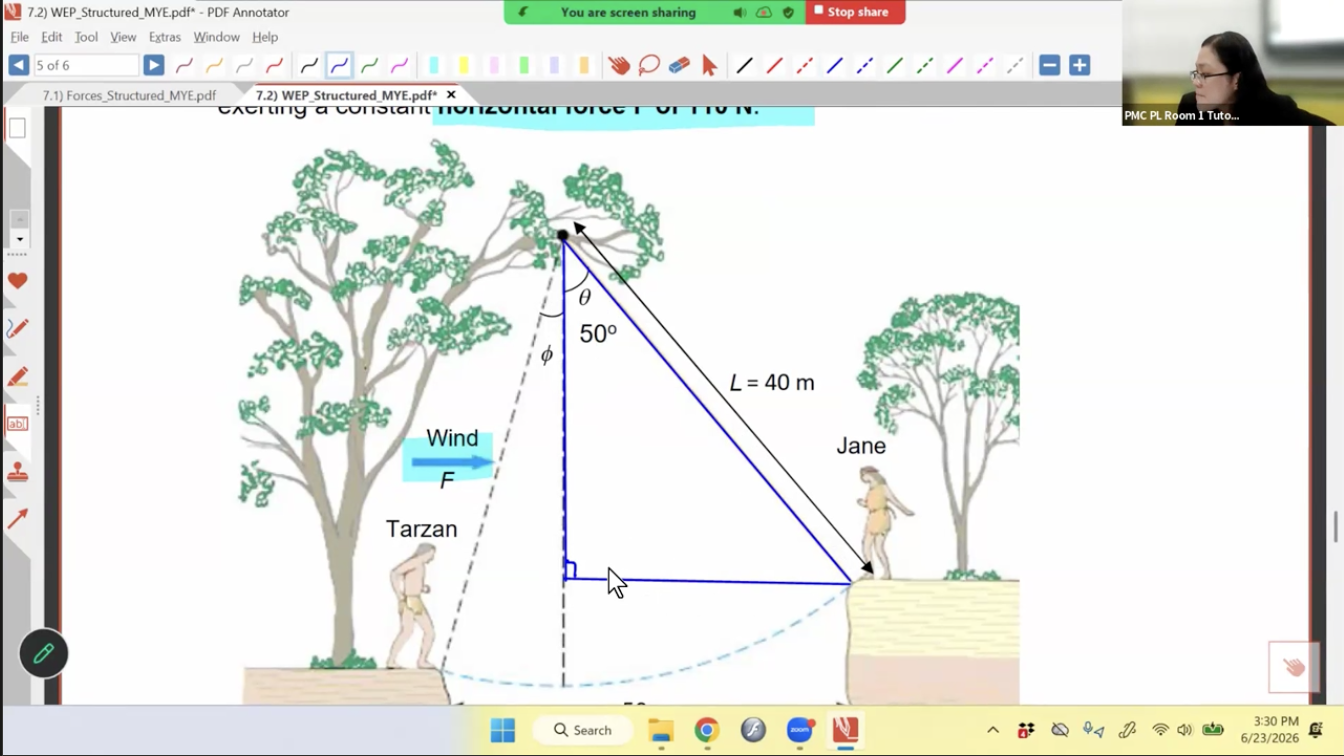This screenshot has width=1344, height=756.
Task: Pick the magenta dashed line tool
Action: coord(984,65)
